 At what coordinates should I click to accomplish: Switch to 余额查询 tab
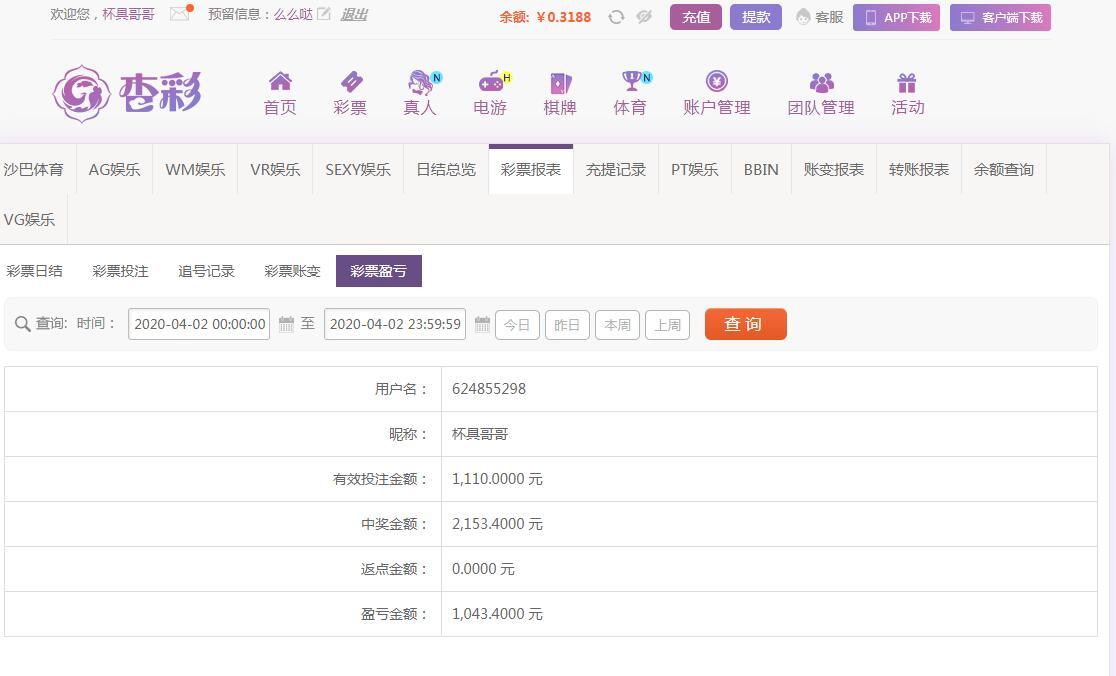(1004, 169)
